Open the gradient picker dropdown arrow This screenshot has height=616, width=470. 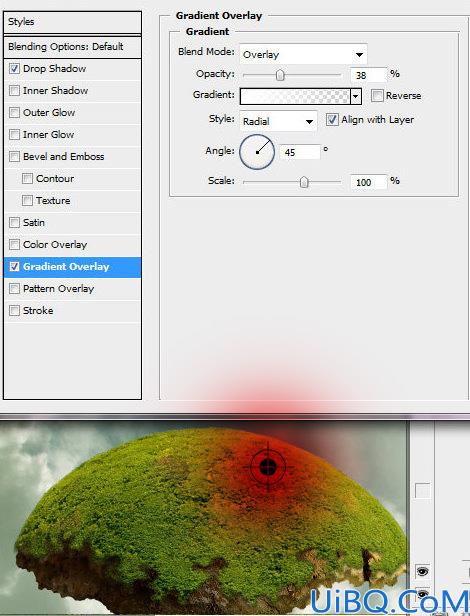[x=356, y=96]
